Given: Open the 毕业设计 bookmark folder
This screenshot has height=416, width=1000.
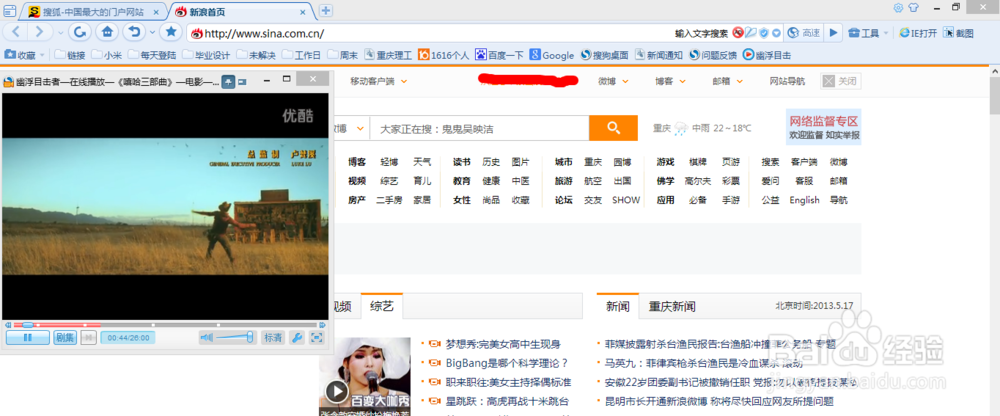Looking at the screenshot, I should [x=206, y=56].
